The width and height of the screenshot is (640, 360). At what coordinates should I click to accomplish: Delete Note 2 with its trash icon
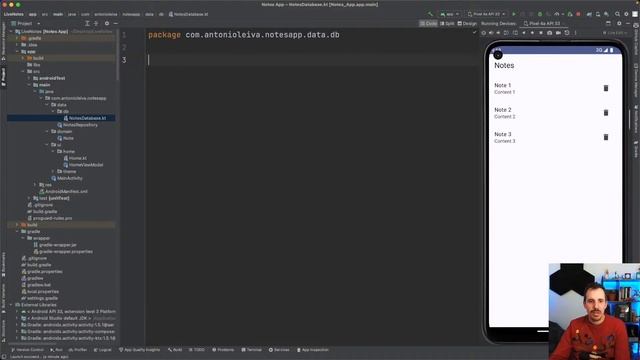tap(606, 113)
